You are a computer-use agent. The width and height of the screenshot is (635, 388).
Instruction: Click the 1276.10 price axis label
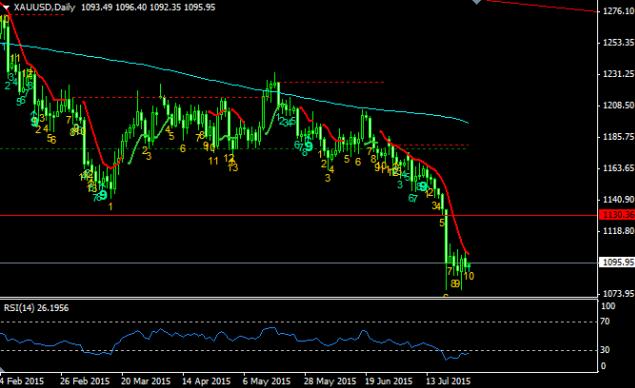[618, 11]
